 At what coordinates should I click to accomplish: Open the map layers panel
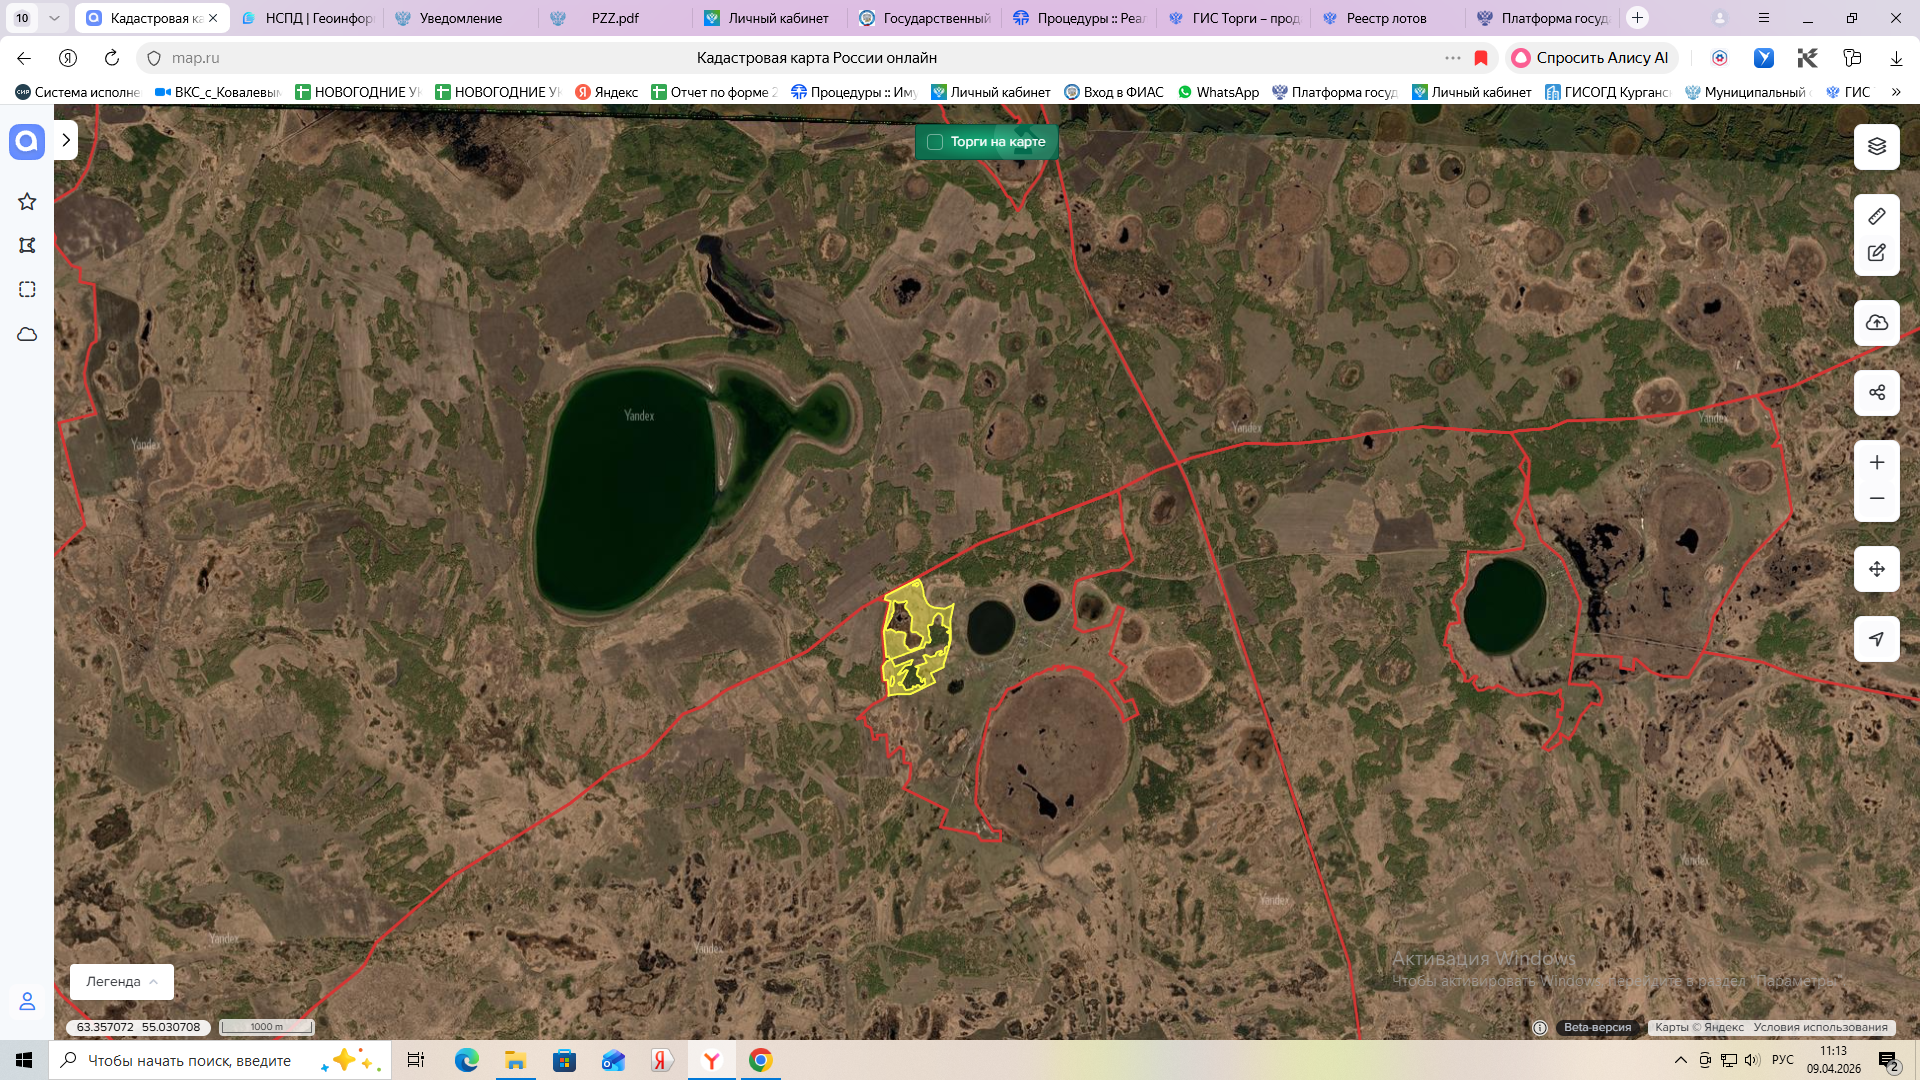pos(1876,146)
